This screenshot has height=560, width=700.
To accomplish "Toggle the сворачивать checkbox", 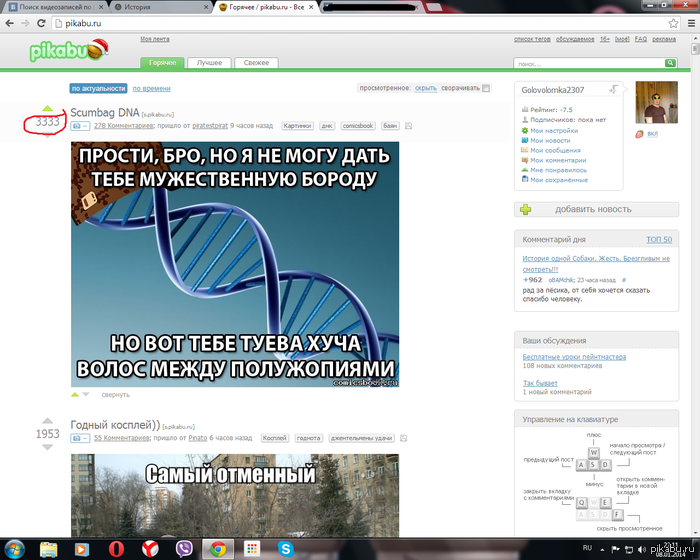I will click(x=486, y=88).
